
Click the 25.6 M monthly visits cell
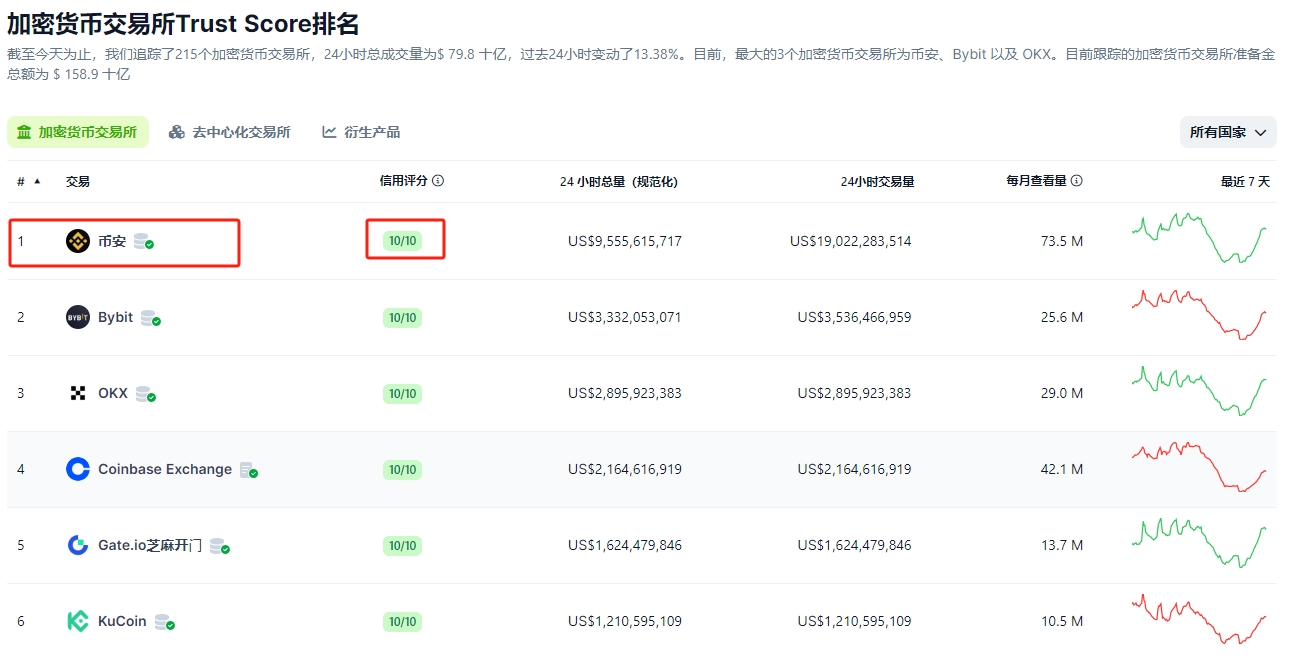(1062, 317)
